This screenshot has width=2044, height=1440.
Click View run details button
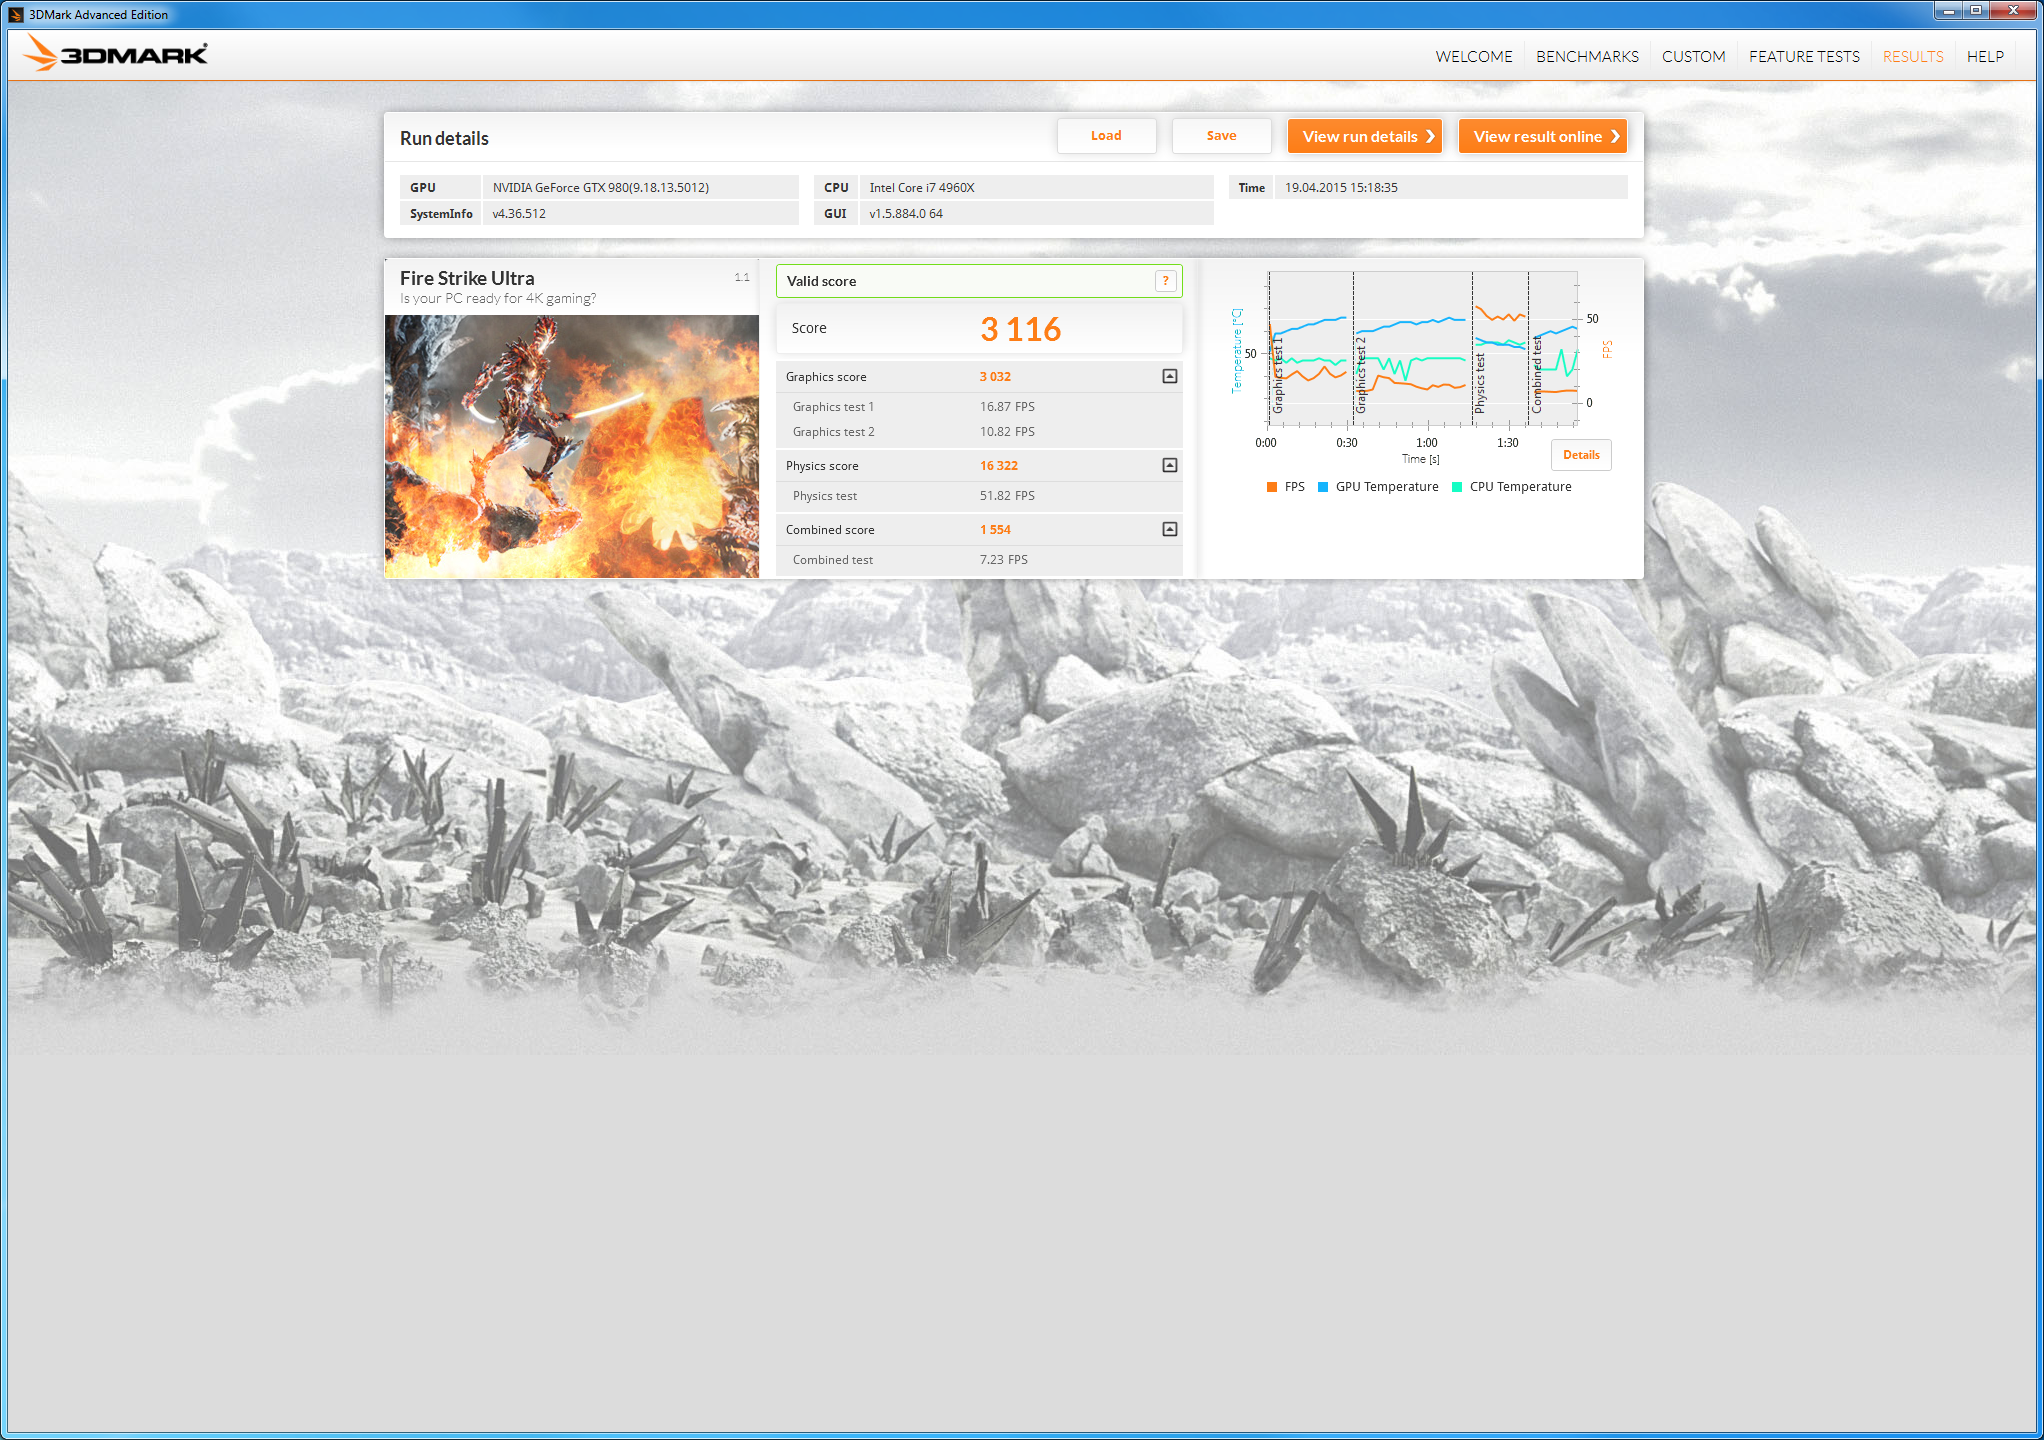[x=1364, y=137]
